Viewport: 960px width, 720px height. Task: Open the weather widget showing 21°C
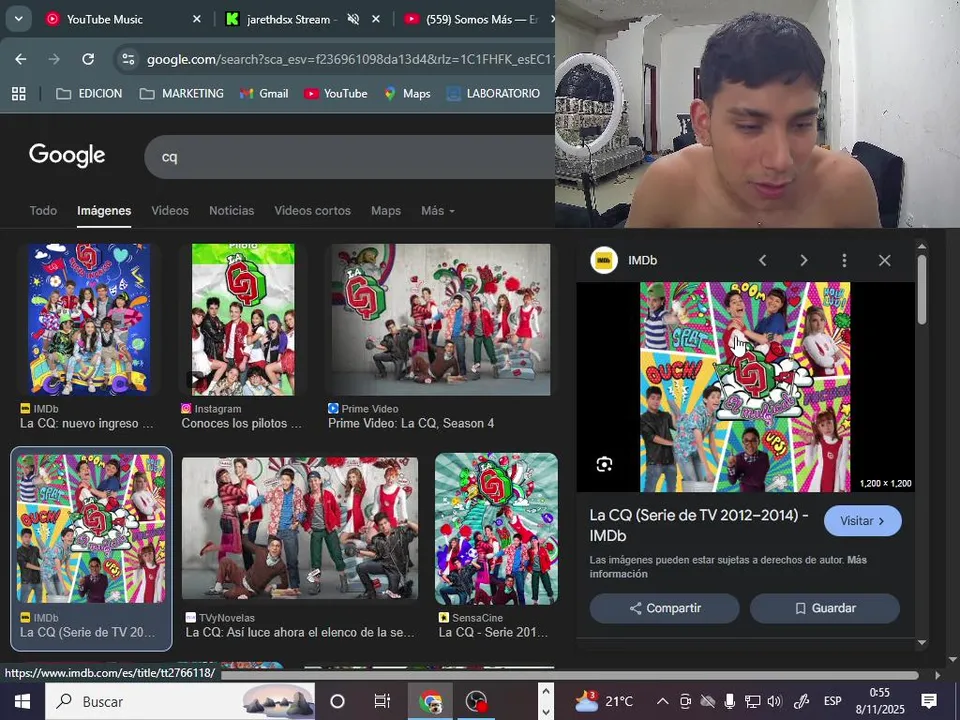tap(604, 701)
